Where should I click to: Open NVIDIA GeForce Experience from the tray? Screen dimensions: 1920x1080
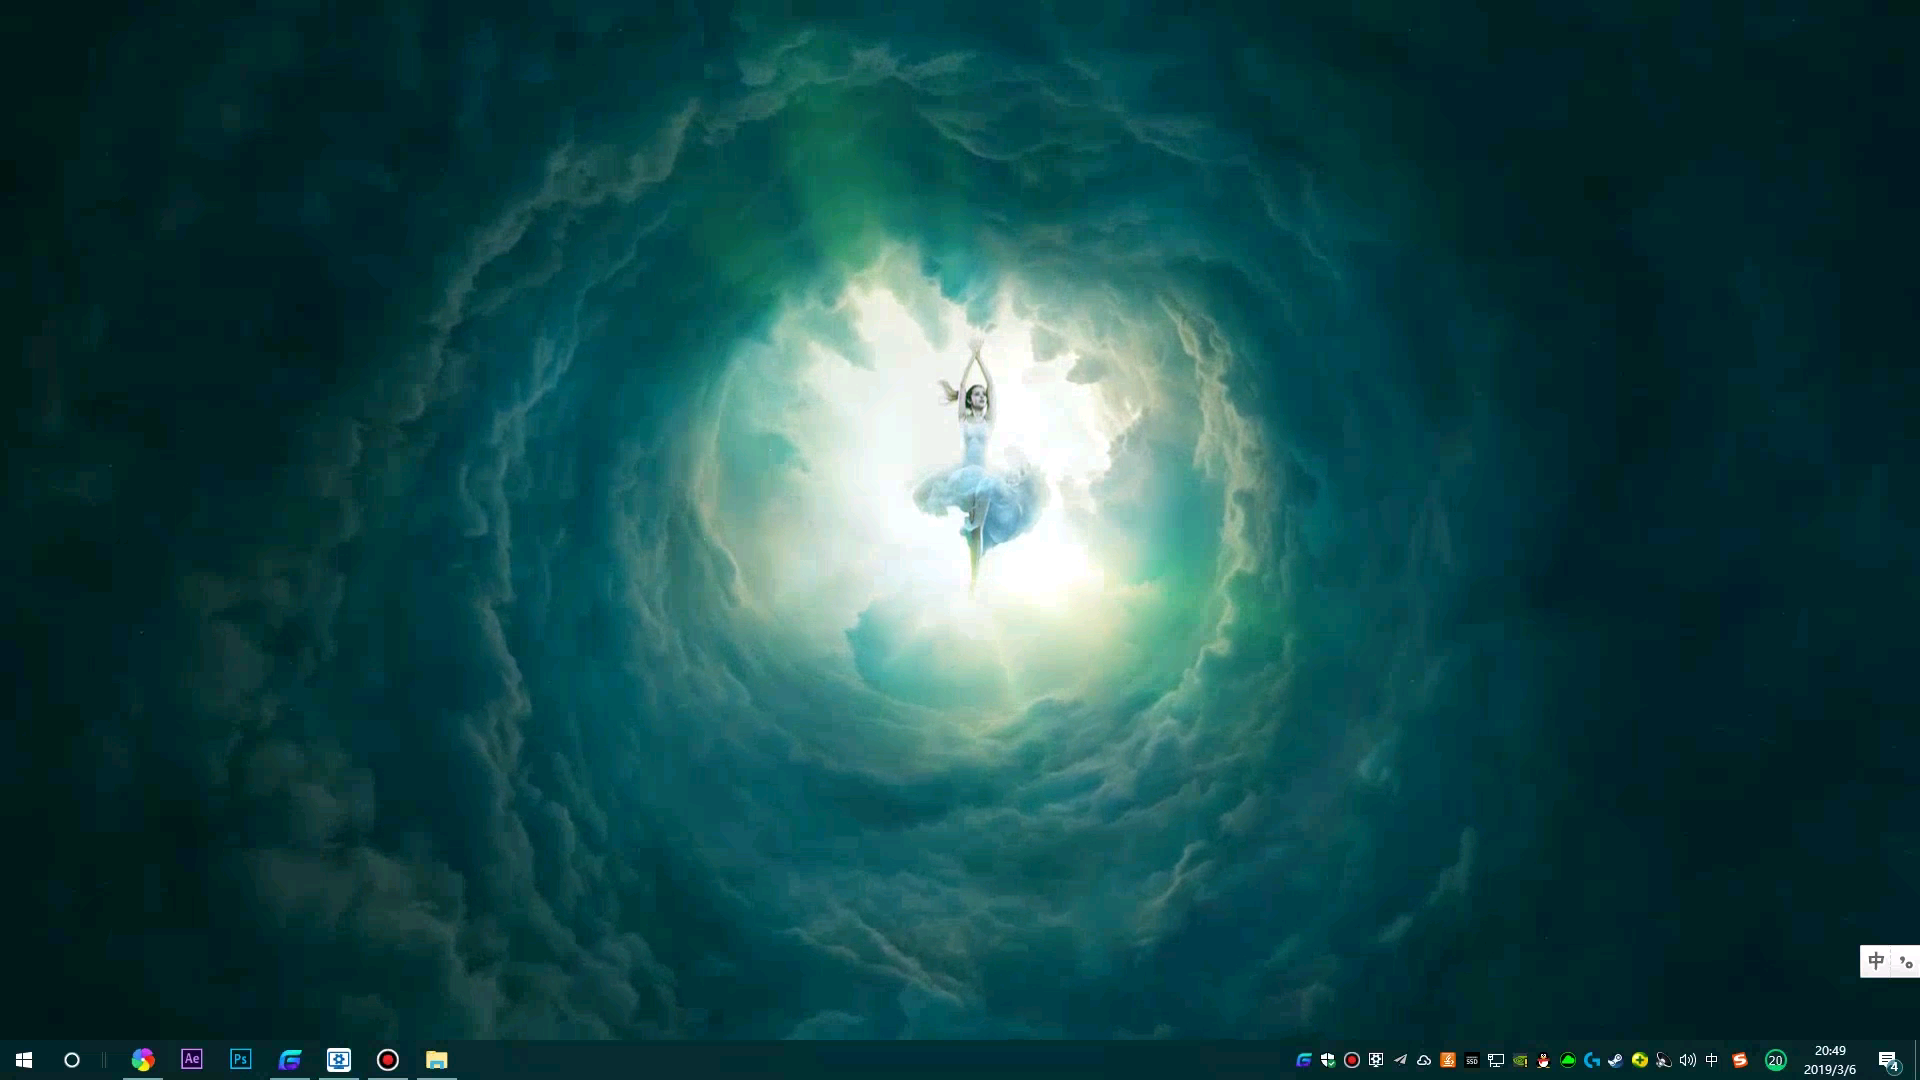pyautogui.click(x=1520, y=1060)
